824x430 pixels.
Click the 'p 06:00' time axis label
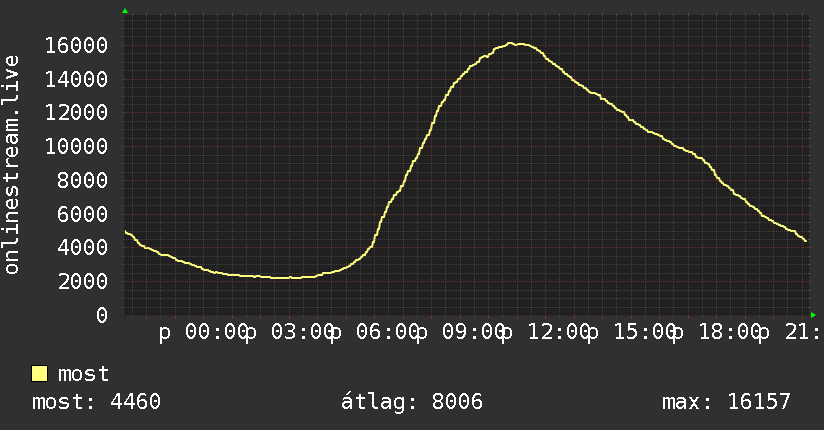(x=375, y=333)
